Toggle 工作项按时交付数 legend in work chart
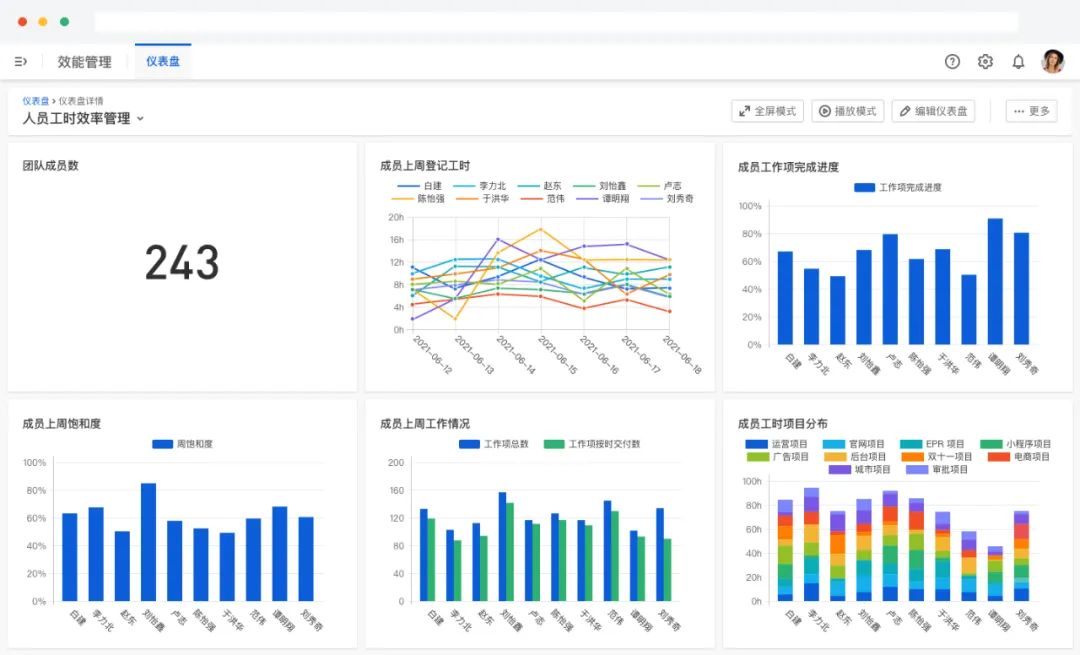Screen dimensions: 1080x655 pyautogui.click(x=592, y=444)
